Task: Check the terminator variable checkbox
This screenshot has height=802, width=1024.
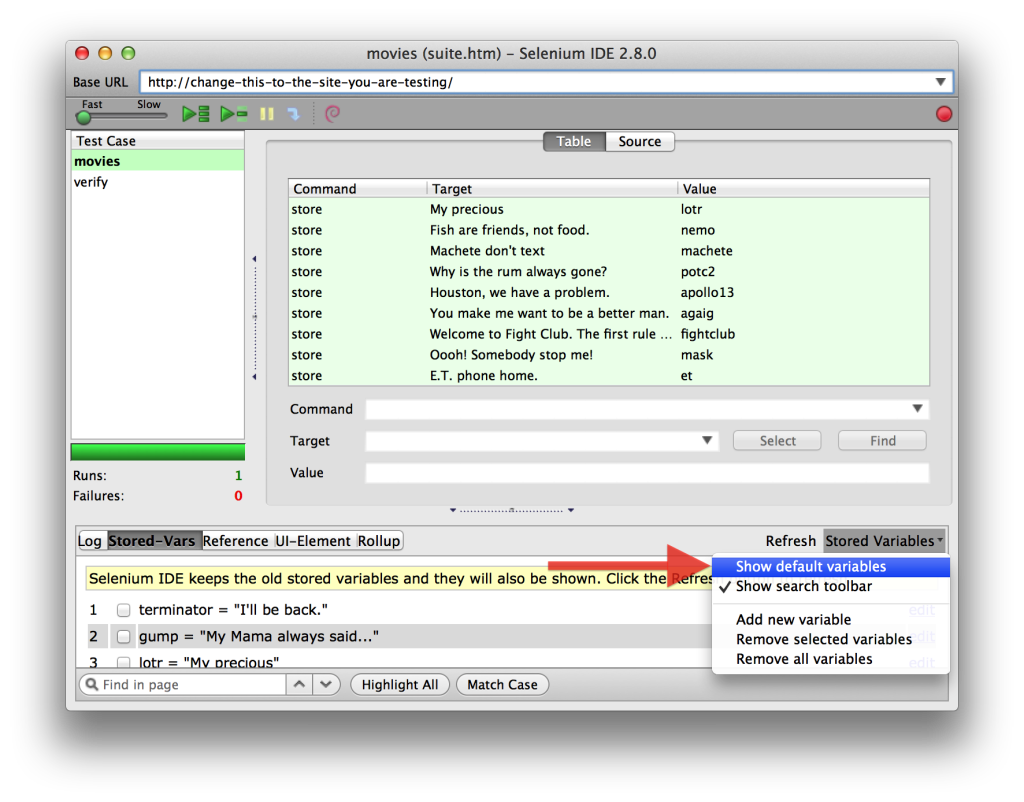Action: (123, 610)
